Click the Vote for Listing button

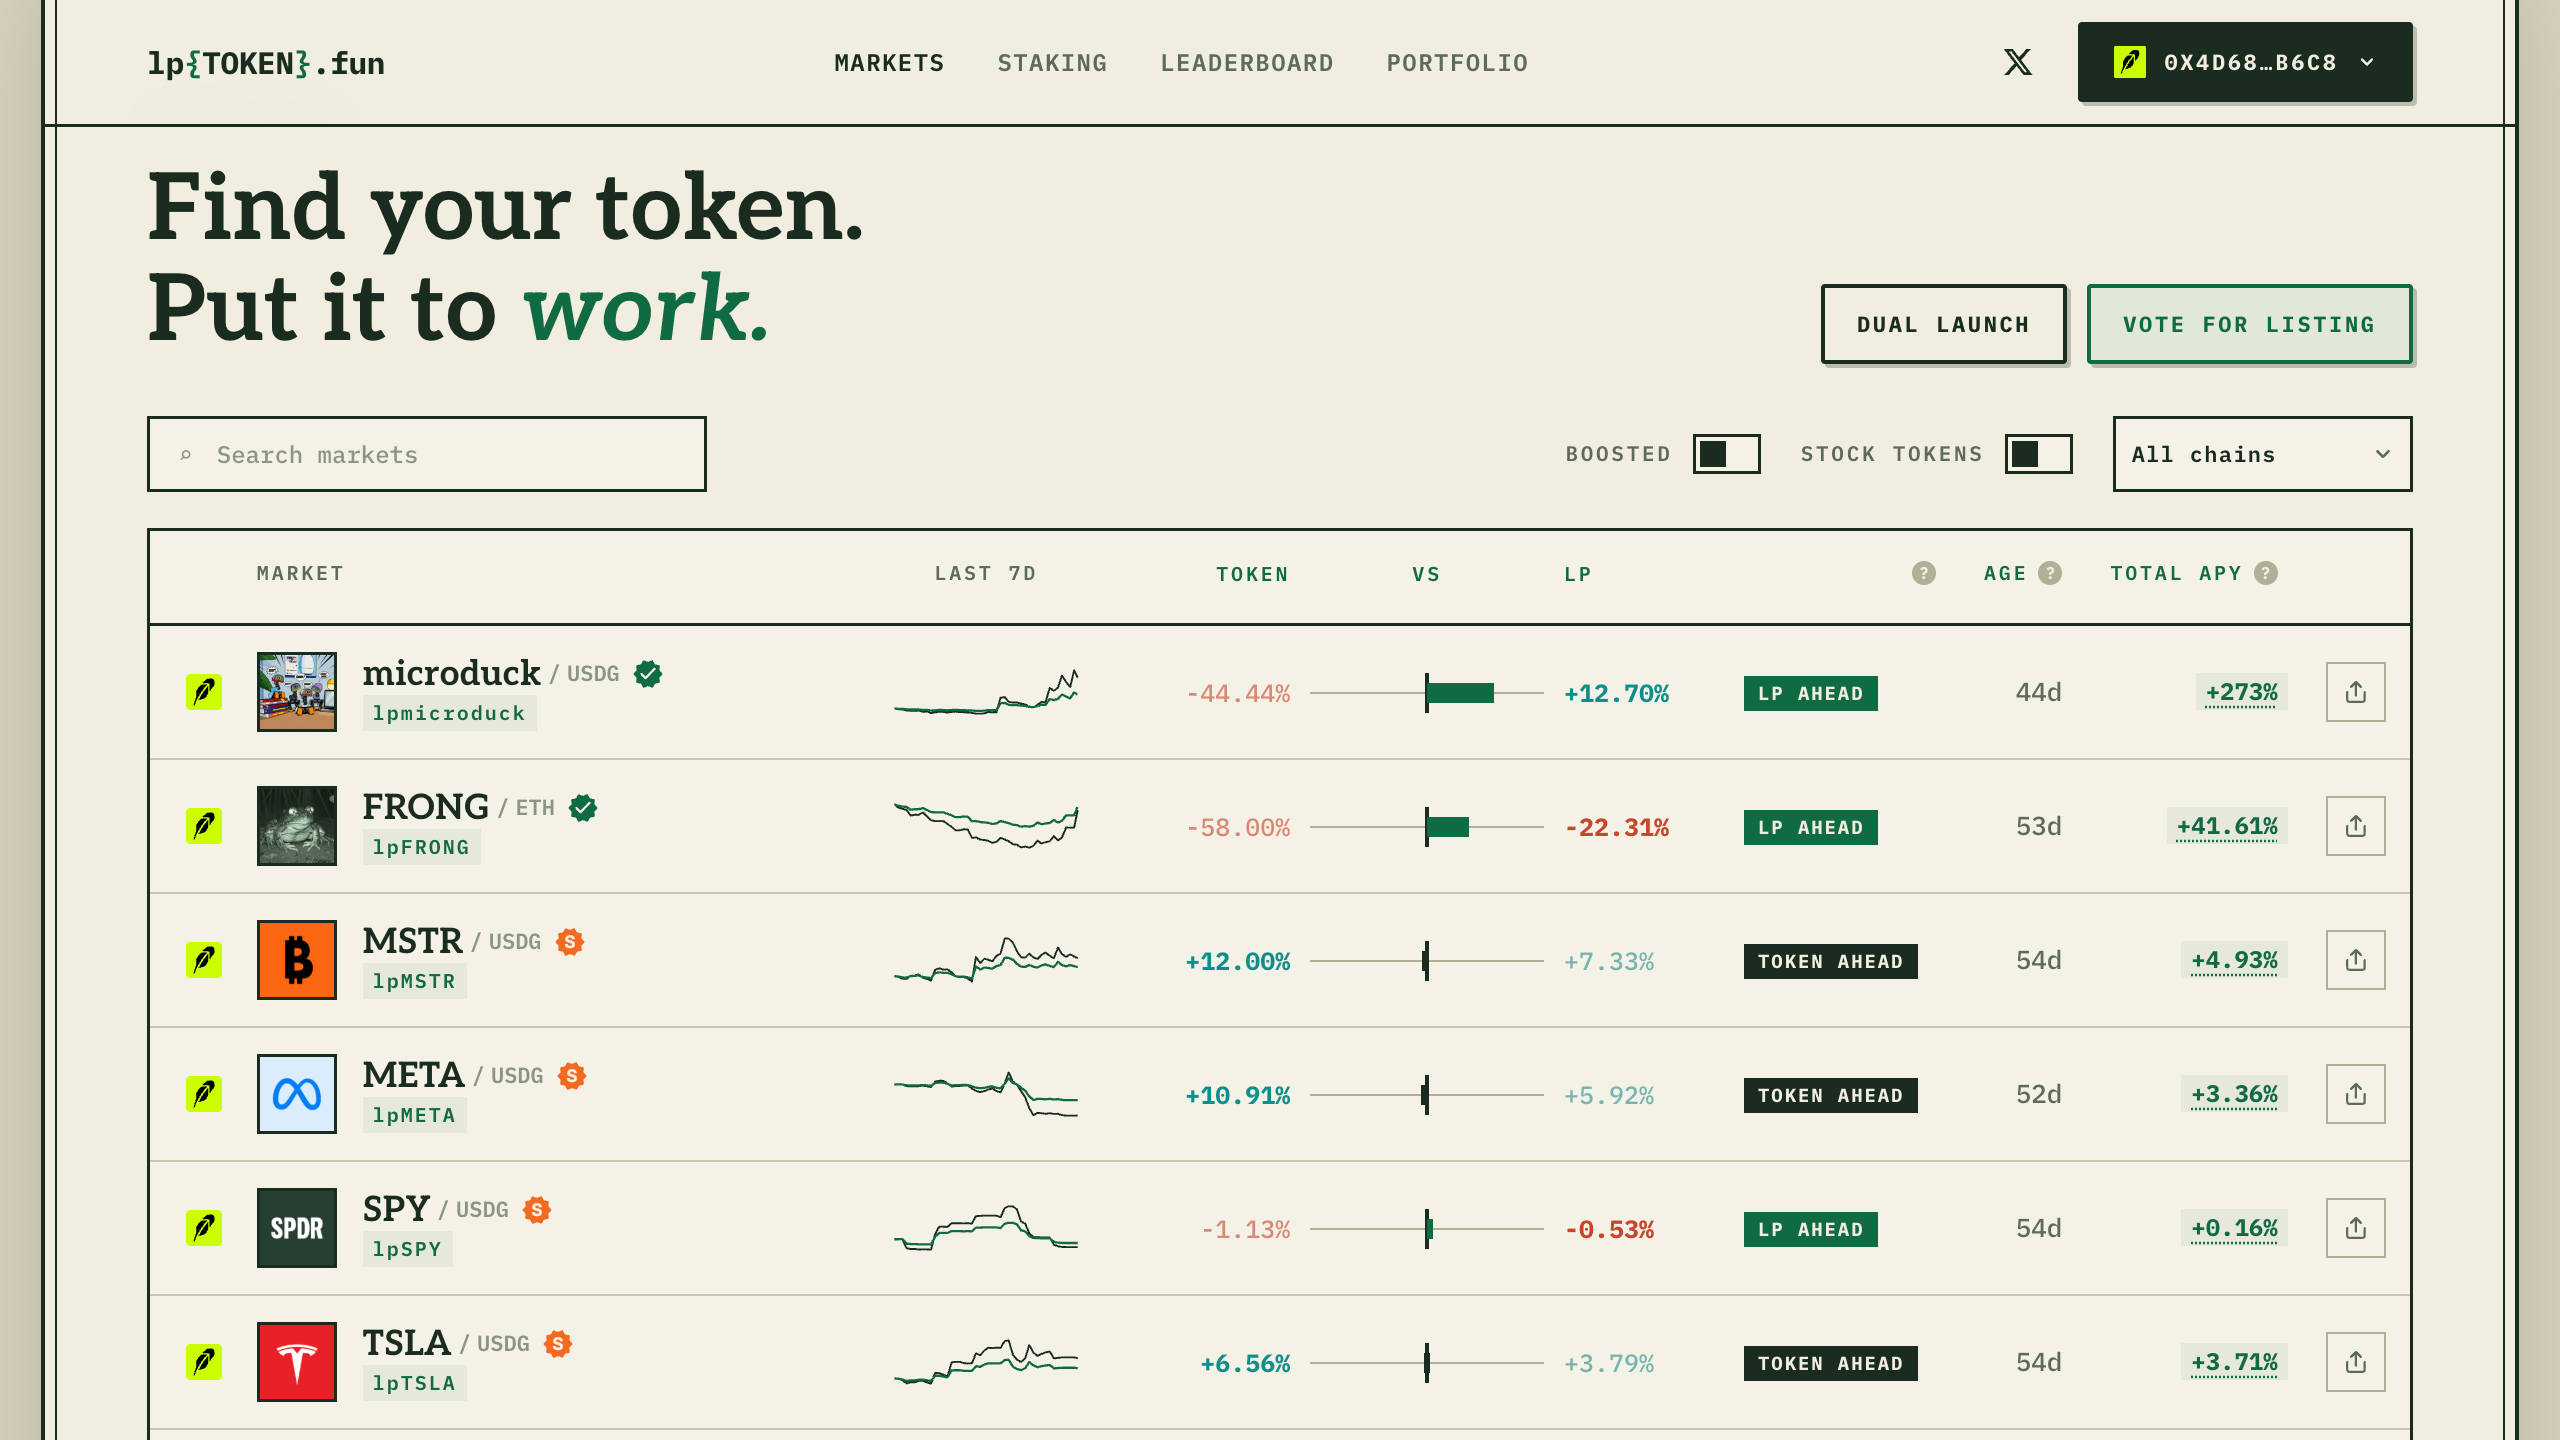pos(2249,324)
